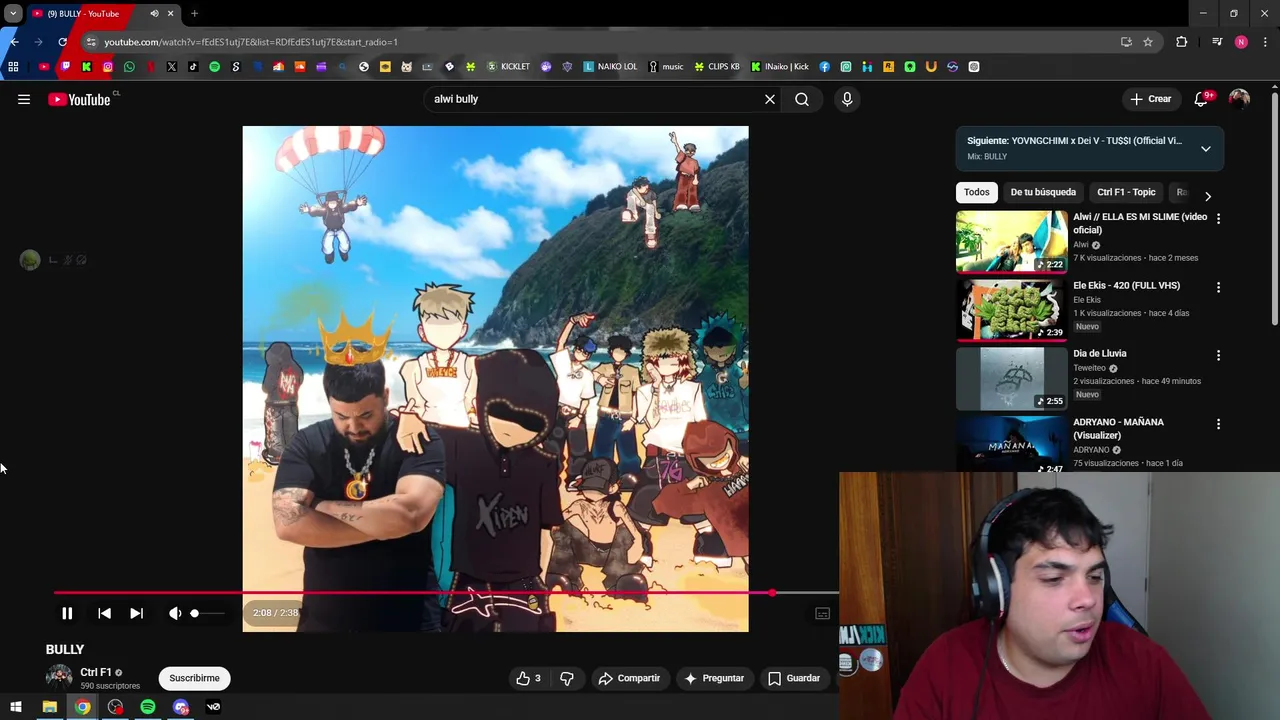1280x720 pixels.
Task: Open Spotify from the taskbar
Action: click(148, 707)
